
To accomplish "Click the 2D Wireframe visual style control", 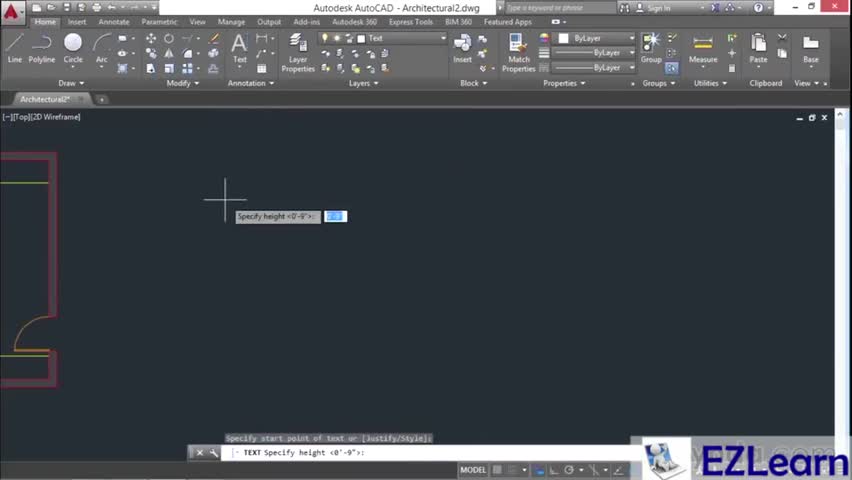I will tap(55, 117).
